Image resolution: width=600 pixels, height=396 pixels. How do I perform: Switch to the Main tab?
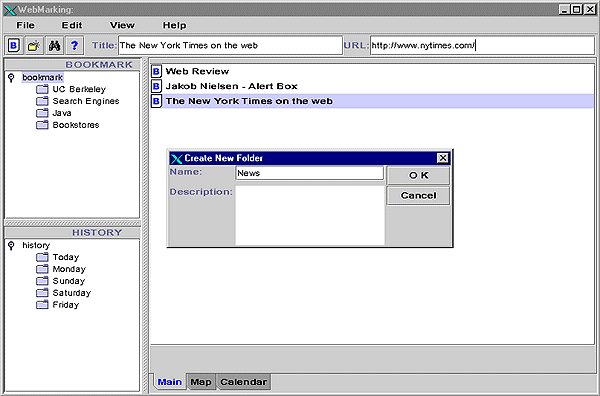[170, 382]
